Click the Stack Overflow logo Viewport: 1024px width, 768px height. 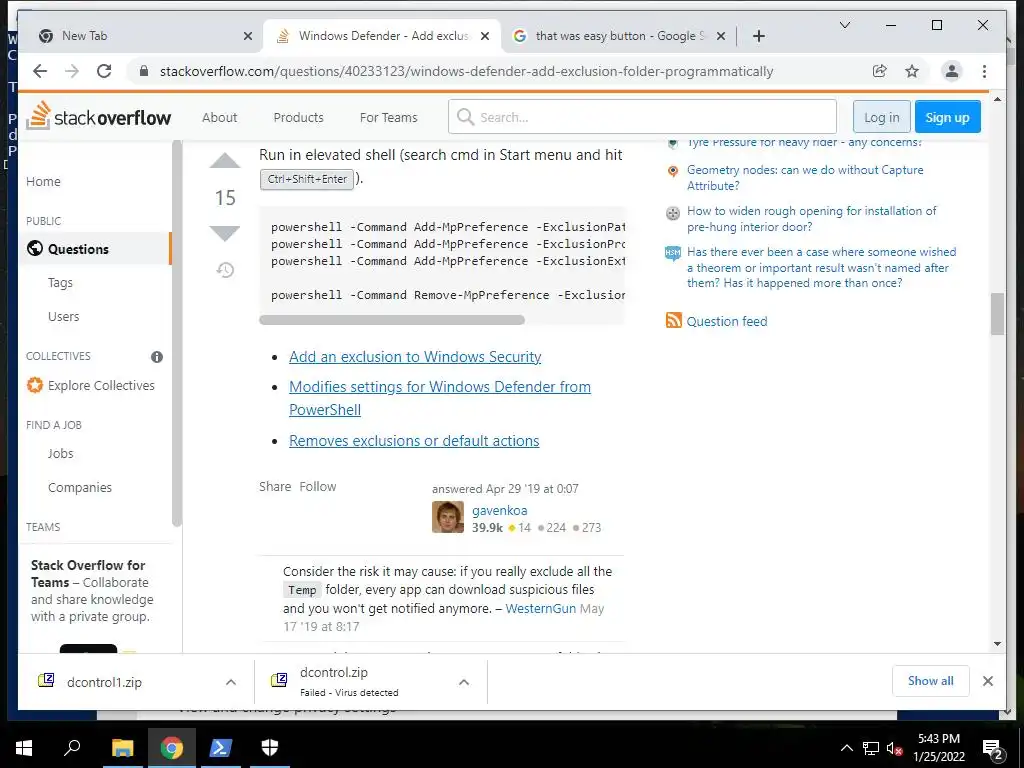pos(99,116)
